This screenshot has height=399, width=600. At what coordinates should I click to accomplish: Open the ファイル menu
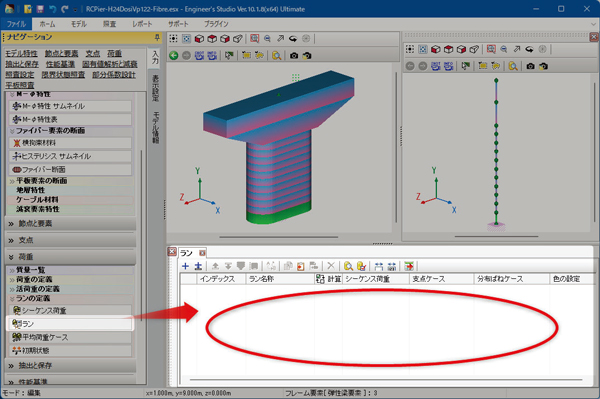click(x=16, y=24)
